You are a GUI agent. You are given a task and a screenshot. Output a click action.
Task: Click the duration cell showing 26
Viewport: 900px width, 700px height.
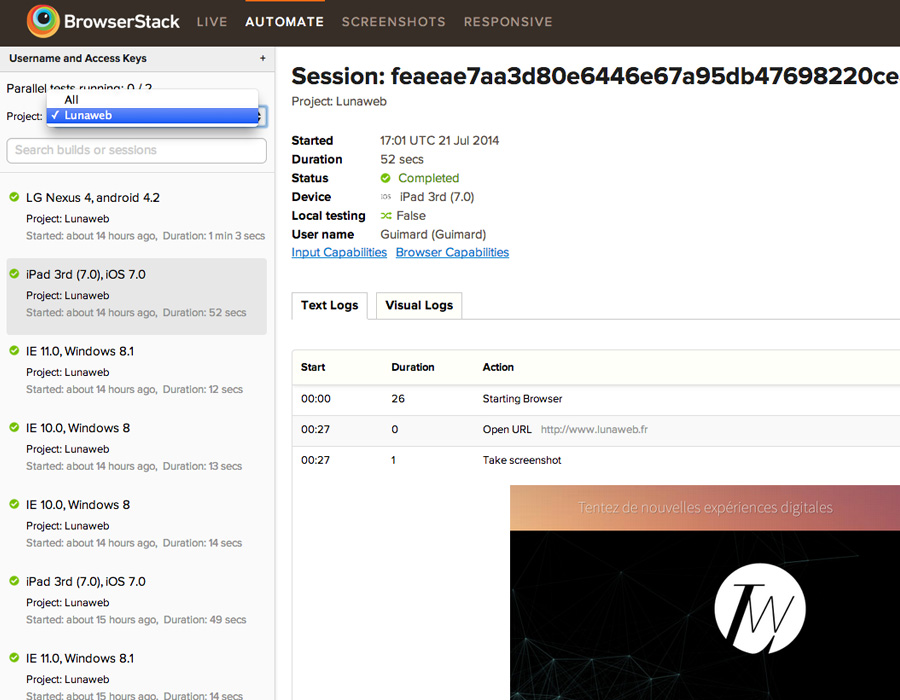[x=398, y=399]
